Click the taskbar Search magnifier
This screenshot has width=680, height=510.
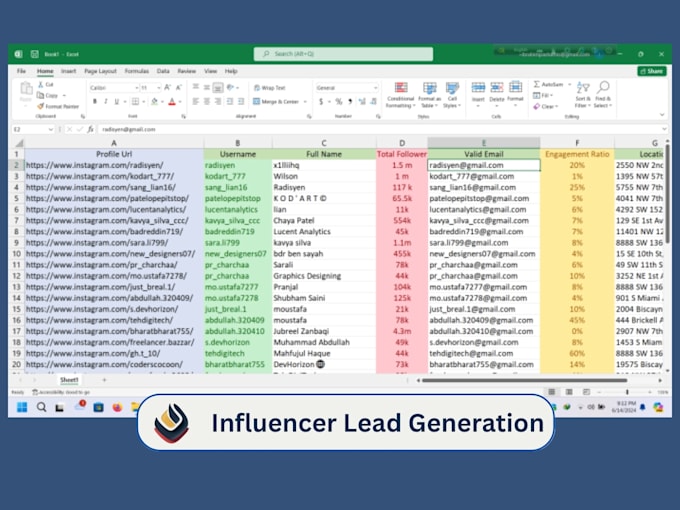pos(41,407)
